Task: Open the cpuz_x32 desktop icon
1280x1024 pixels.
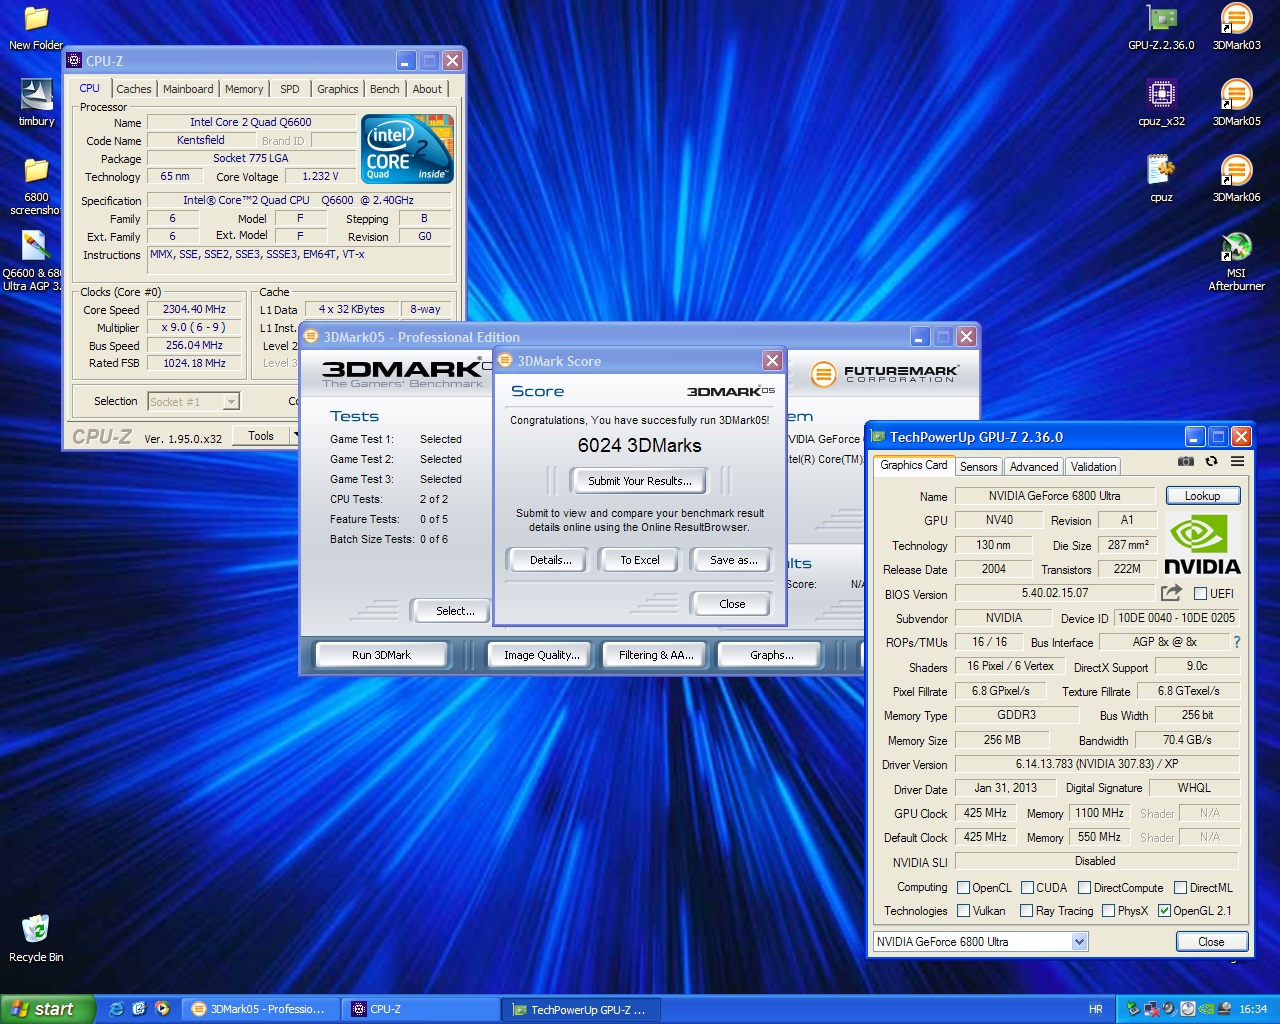Action: coord(1161,104)
